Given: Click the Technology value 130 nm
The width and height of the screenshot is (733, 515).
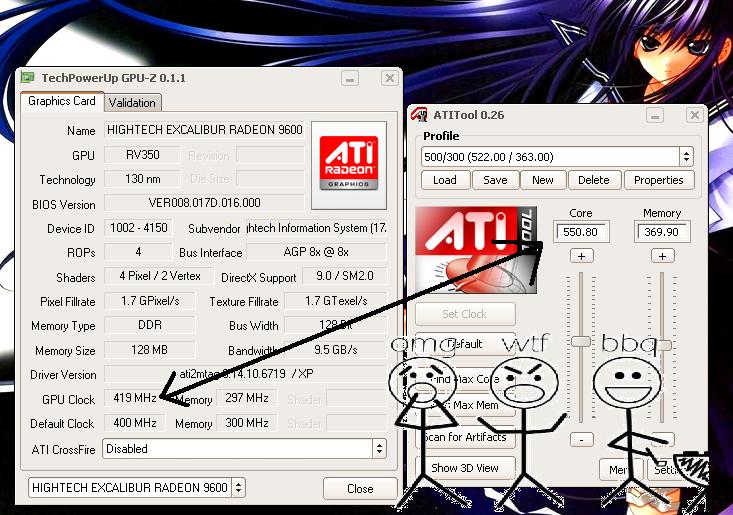Looking at the screenshot, I should tap(142, 179).
